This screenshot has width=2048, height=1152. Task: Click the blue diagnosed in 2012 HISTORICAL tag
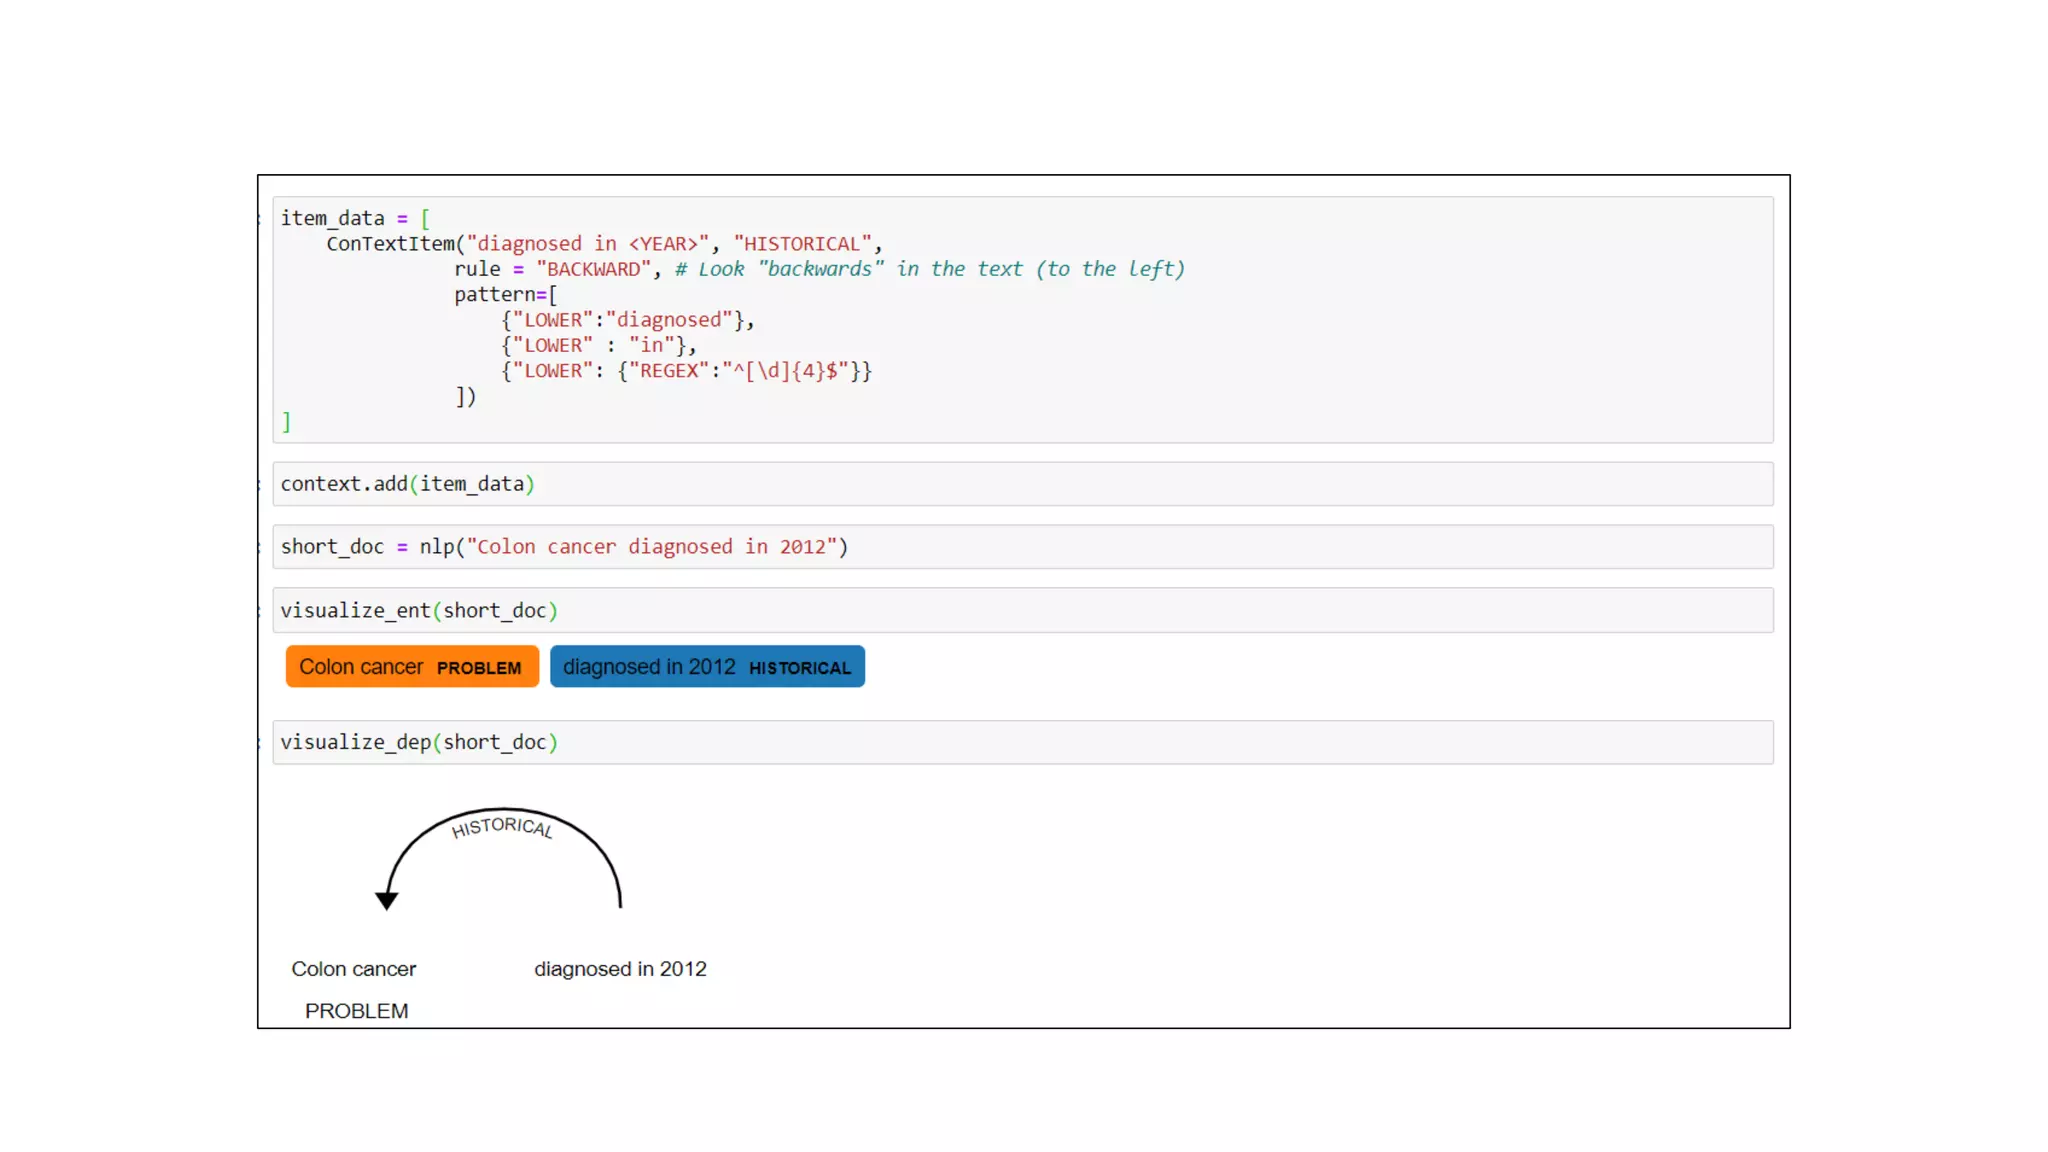(706, 667)
